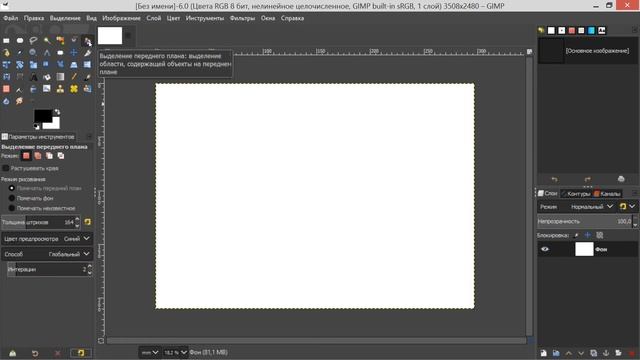Select the Smudge finger tool

[20, 101]
